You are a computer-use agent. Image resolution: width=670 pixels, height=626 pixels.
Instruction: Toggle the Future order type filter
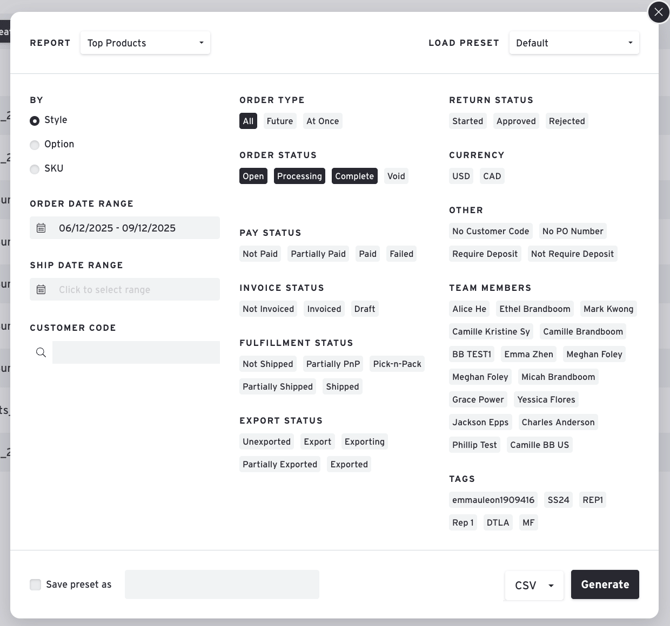coord(280,121)
